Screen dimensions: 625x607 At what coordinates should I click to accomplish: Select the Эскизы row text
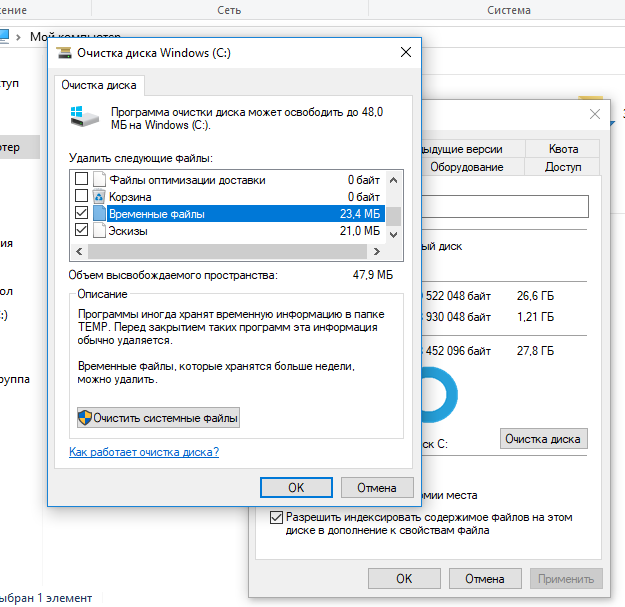128,231
